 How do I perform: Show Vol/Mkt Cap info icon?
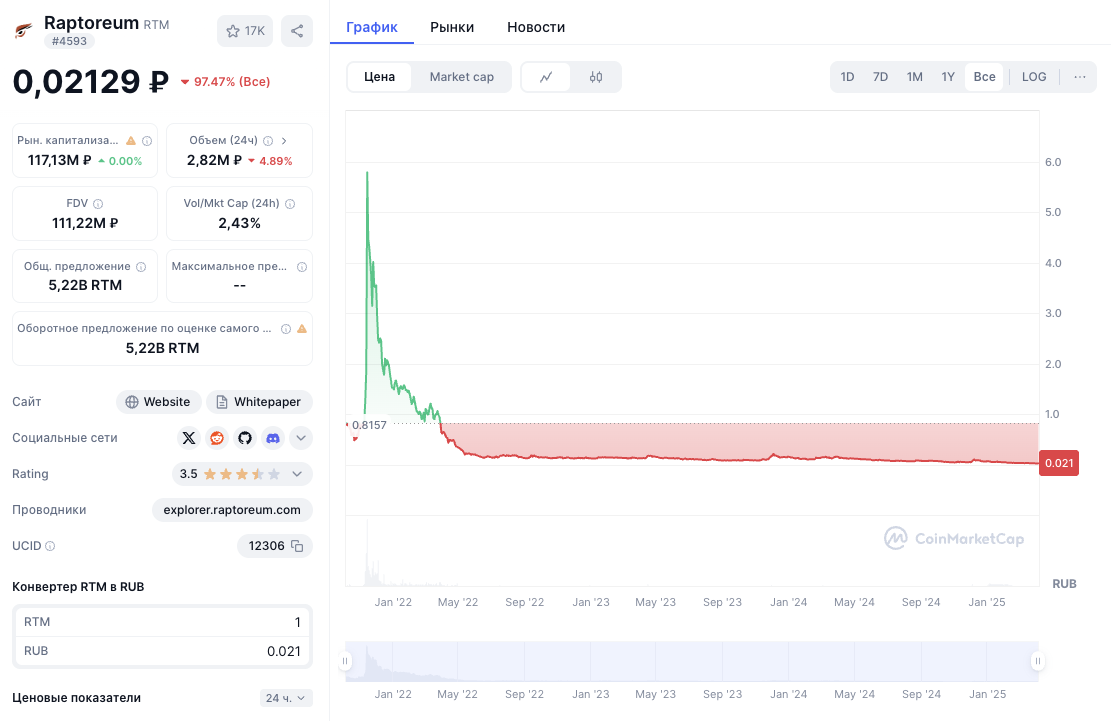coord(290,204)
